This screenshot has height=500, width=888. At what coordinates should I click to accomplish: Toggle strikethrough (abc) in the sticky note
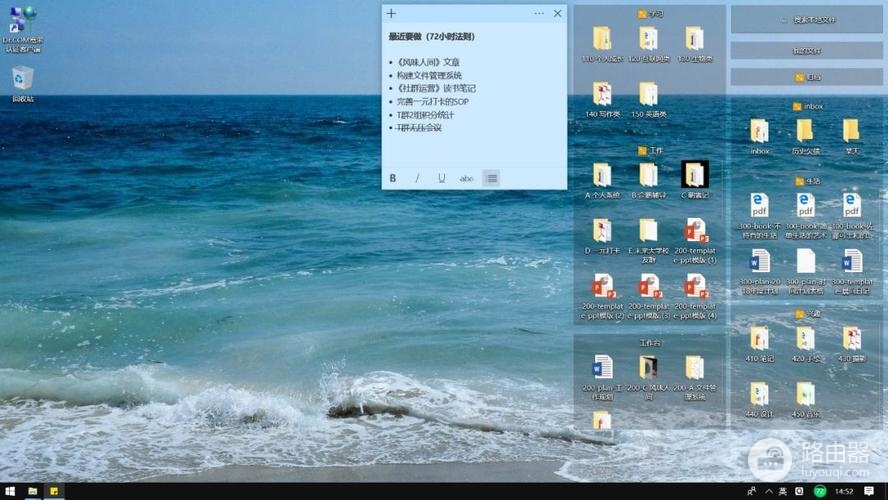[x=466, y=178]
